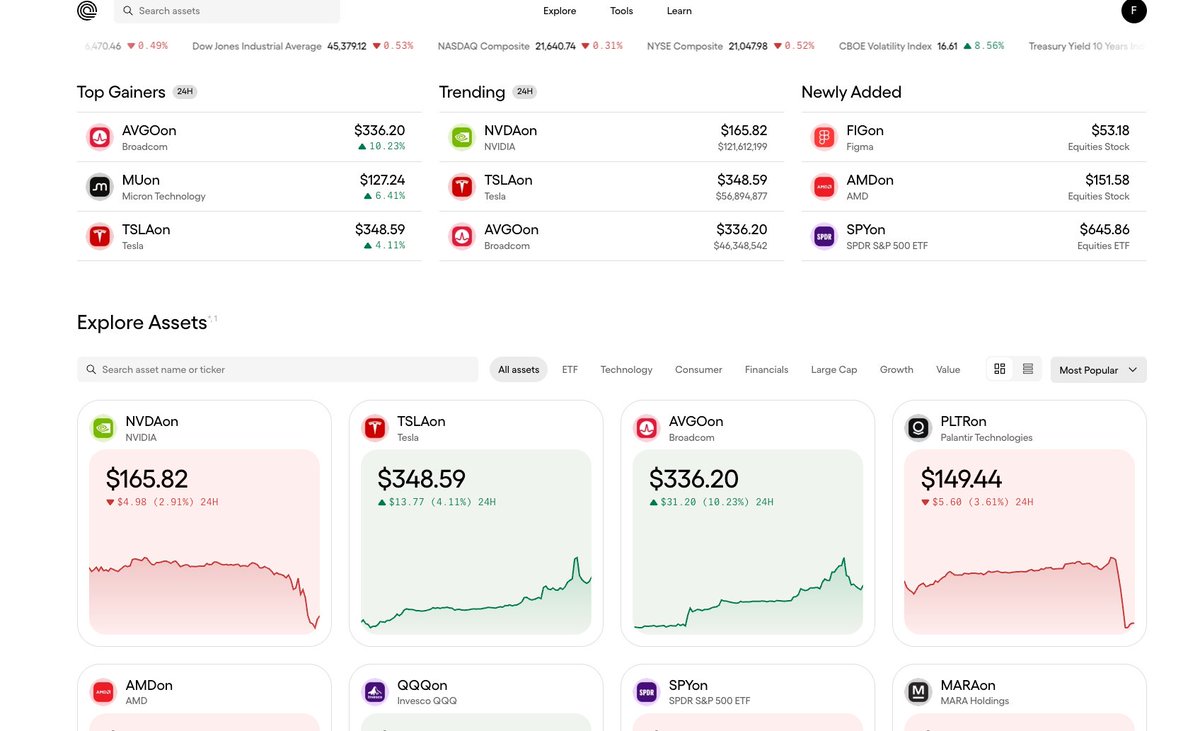Click the TSLAon icon on the Explore Assets card
This screenshot has height=731, width=1200.
tap(375, 428)
